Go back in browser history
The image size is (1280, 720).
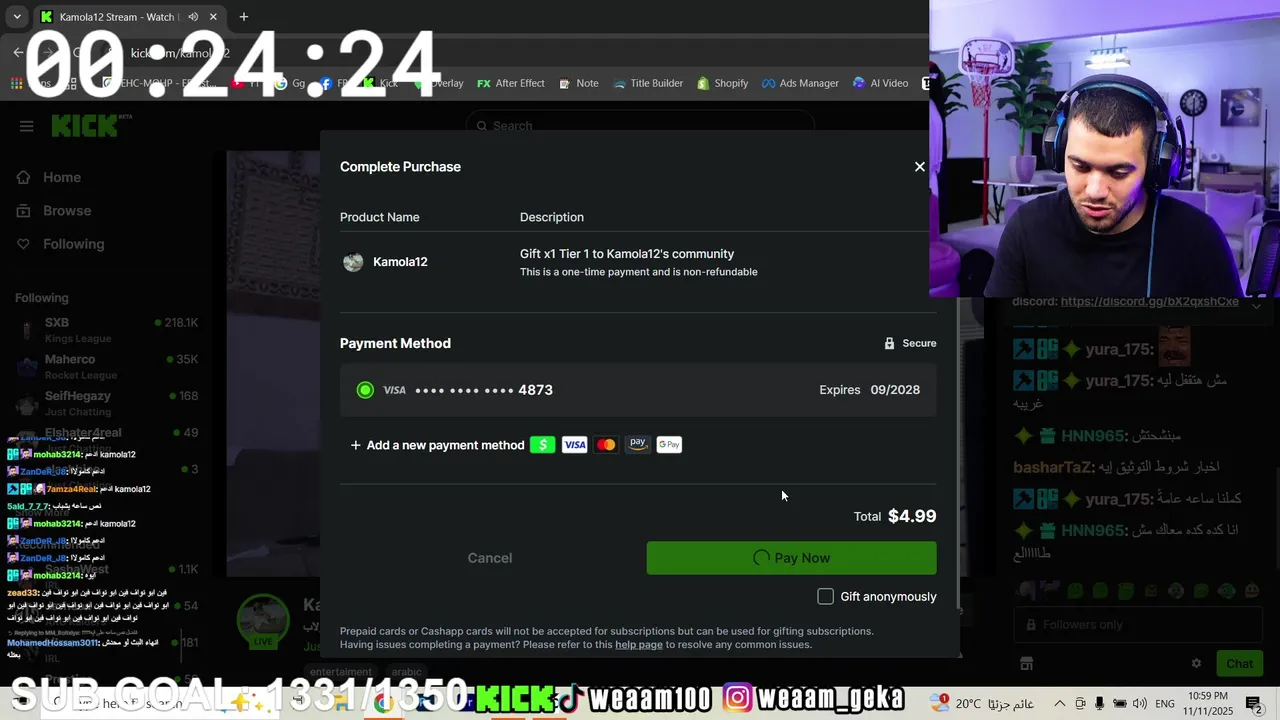(18, 53)
